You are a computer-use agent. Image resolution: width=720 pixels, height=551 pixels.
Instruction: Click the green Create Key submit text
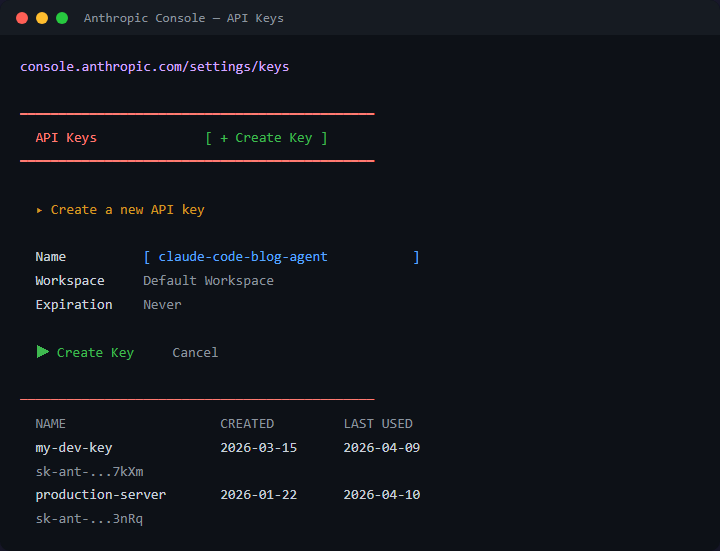[95, 353]
